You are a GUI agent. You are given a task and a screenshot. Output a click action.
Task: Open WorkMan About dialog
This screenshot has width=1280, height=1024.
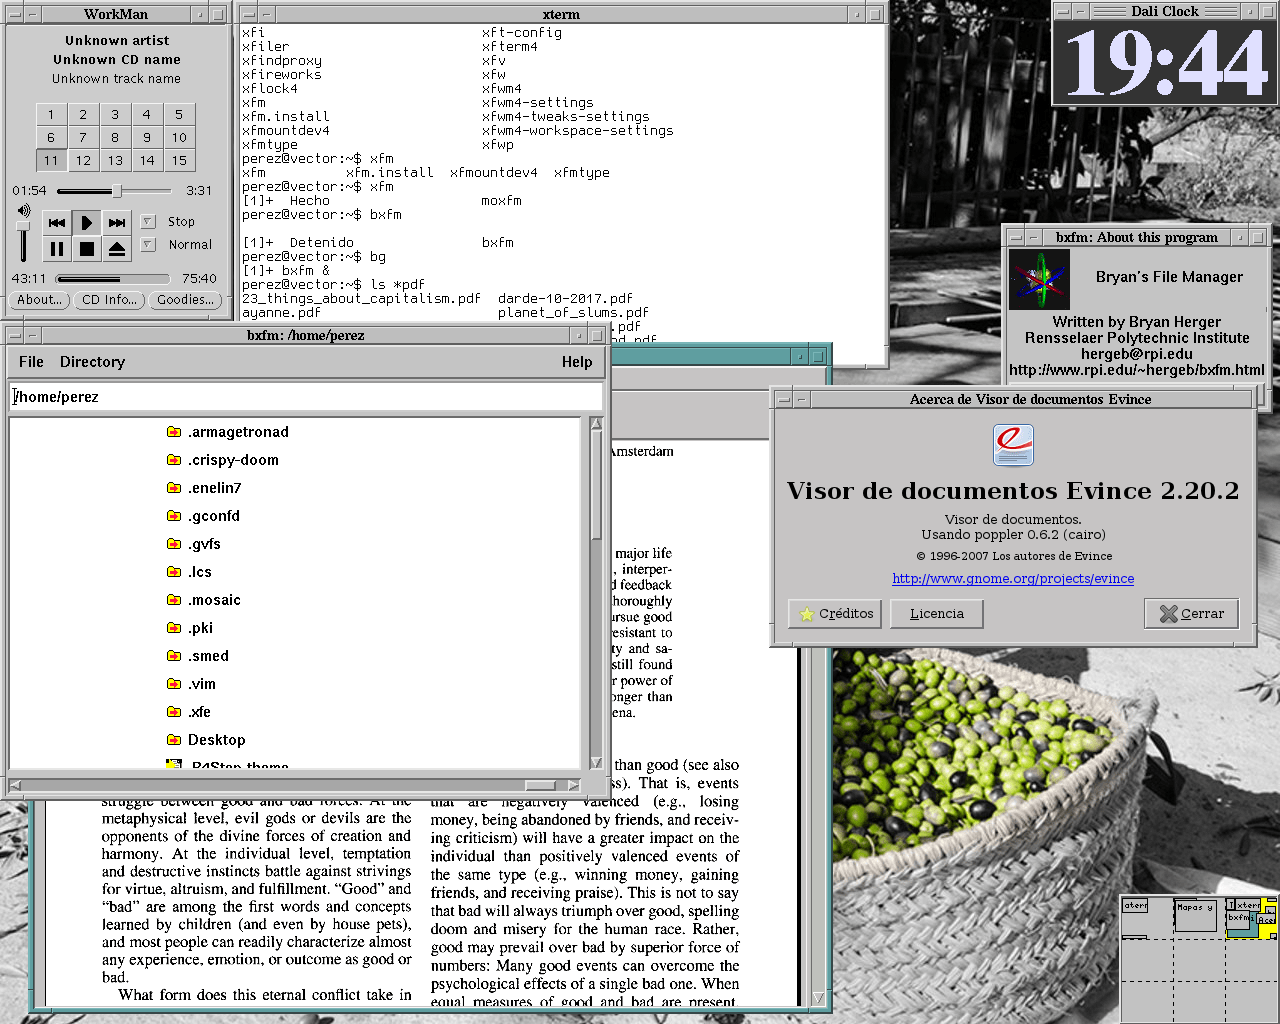pyautogui.click(x=39, y=300)
